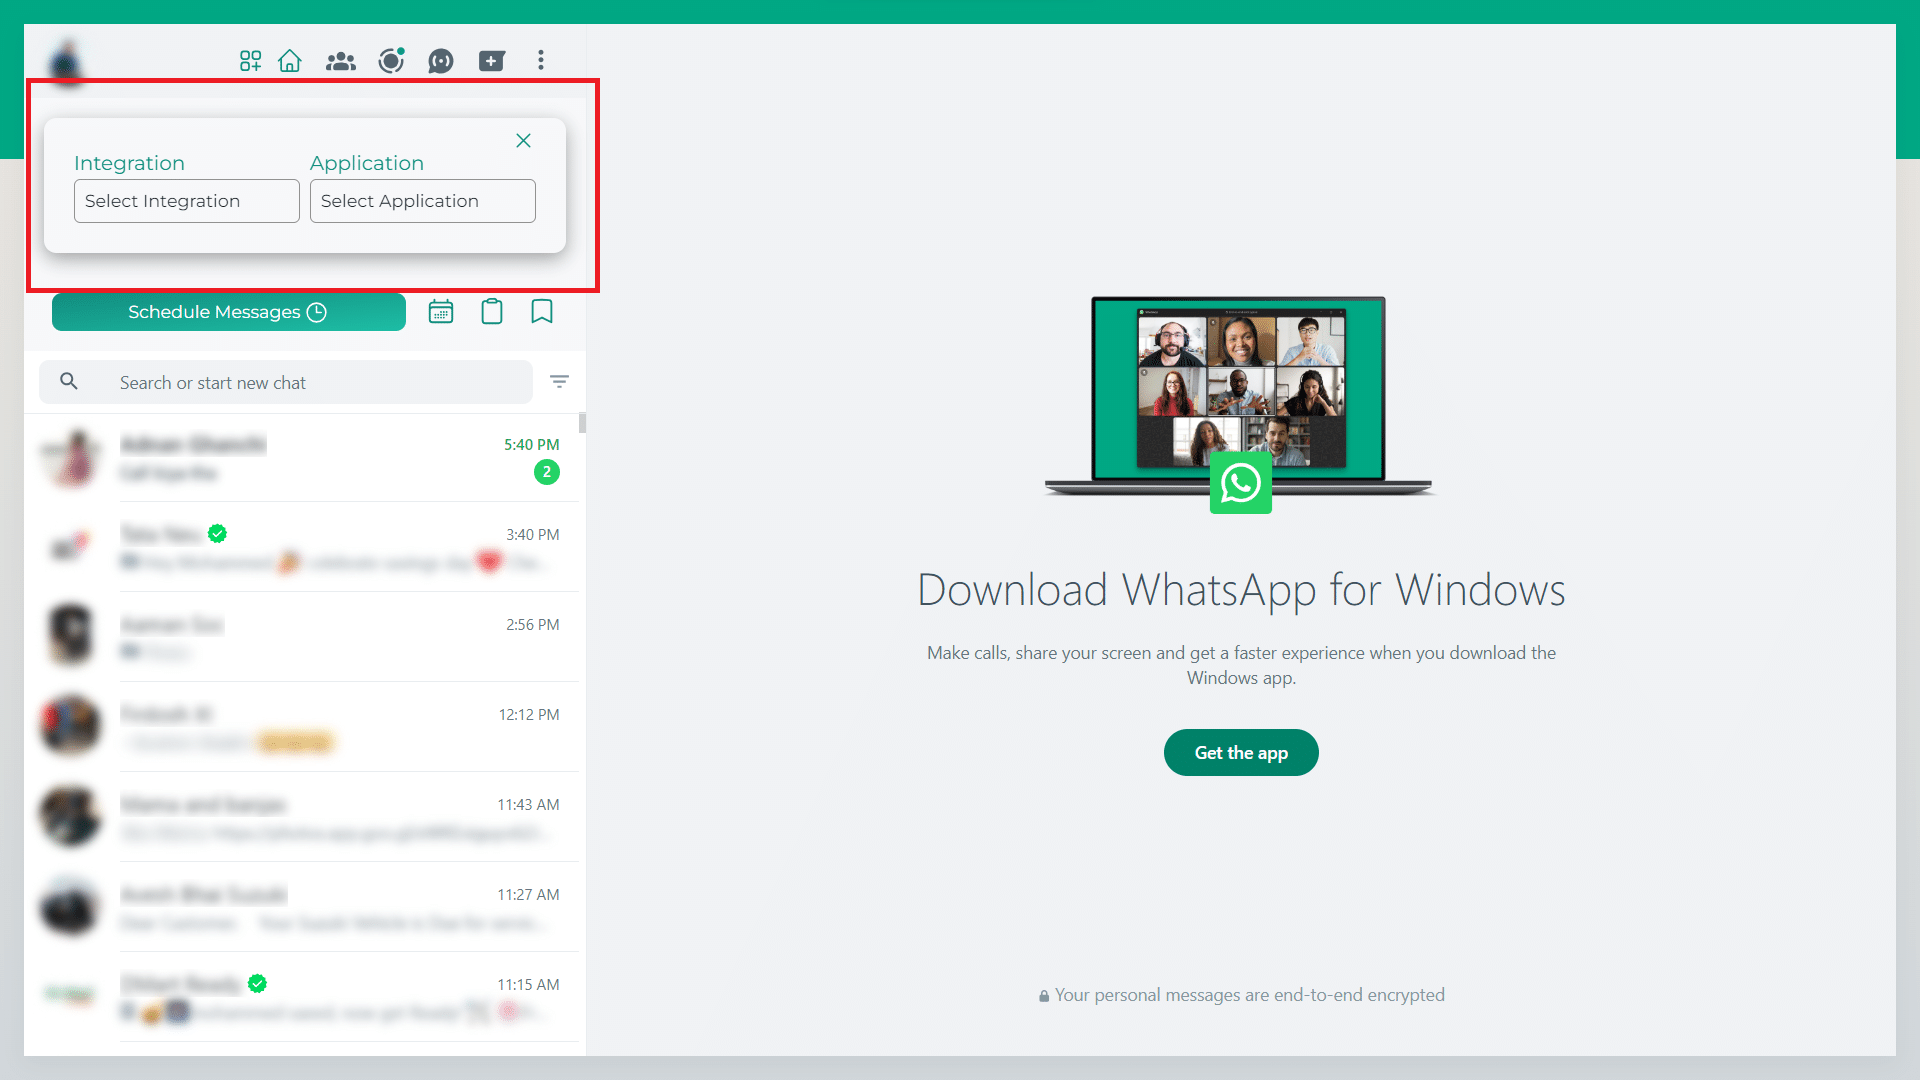Click the unread badge showing 2

point(547,472)
